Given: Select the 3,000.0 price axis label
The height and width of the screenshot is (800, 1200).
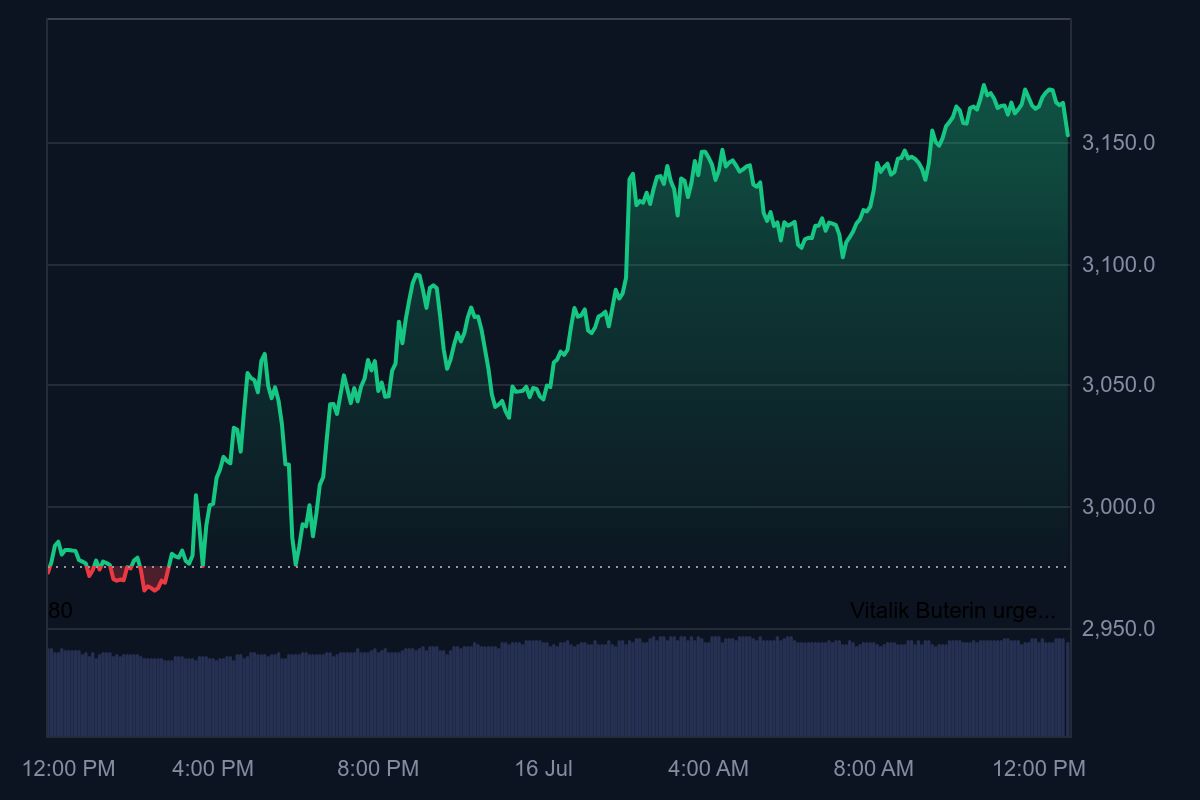Looking at the screenshot, I should coord(1118,507).
